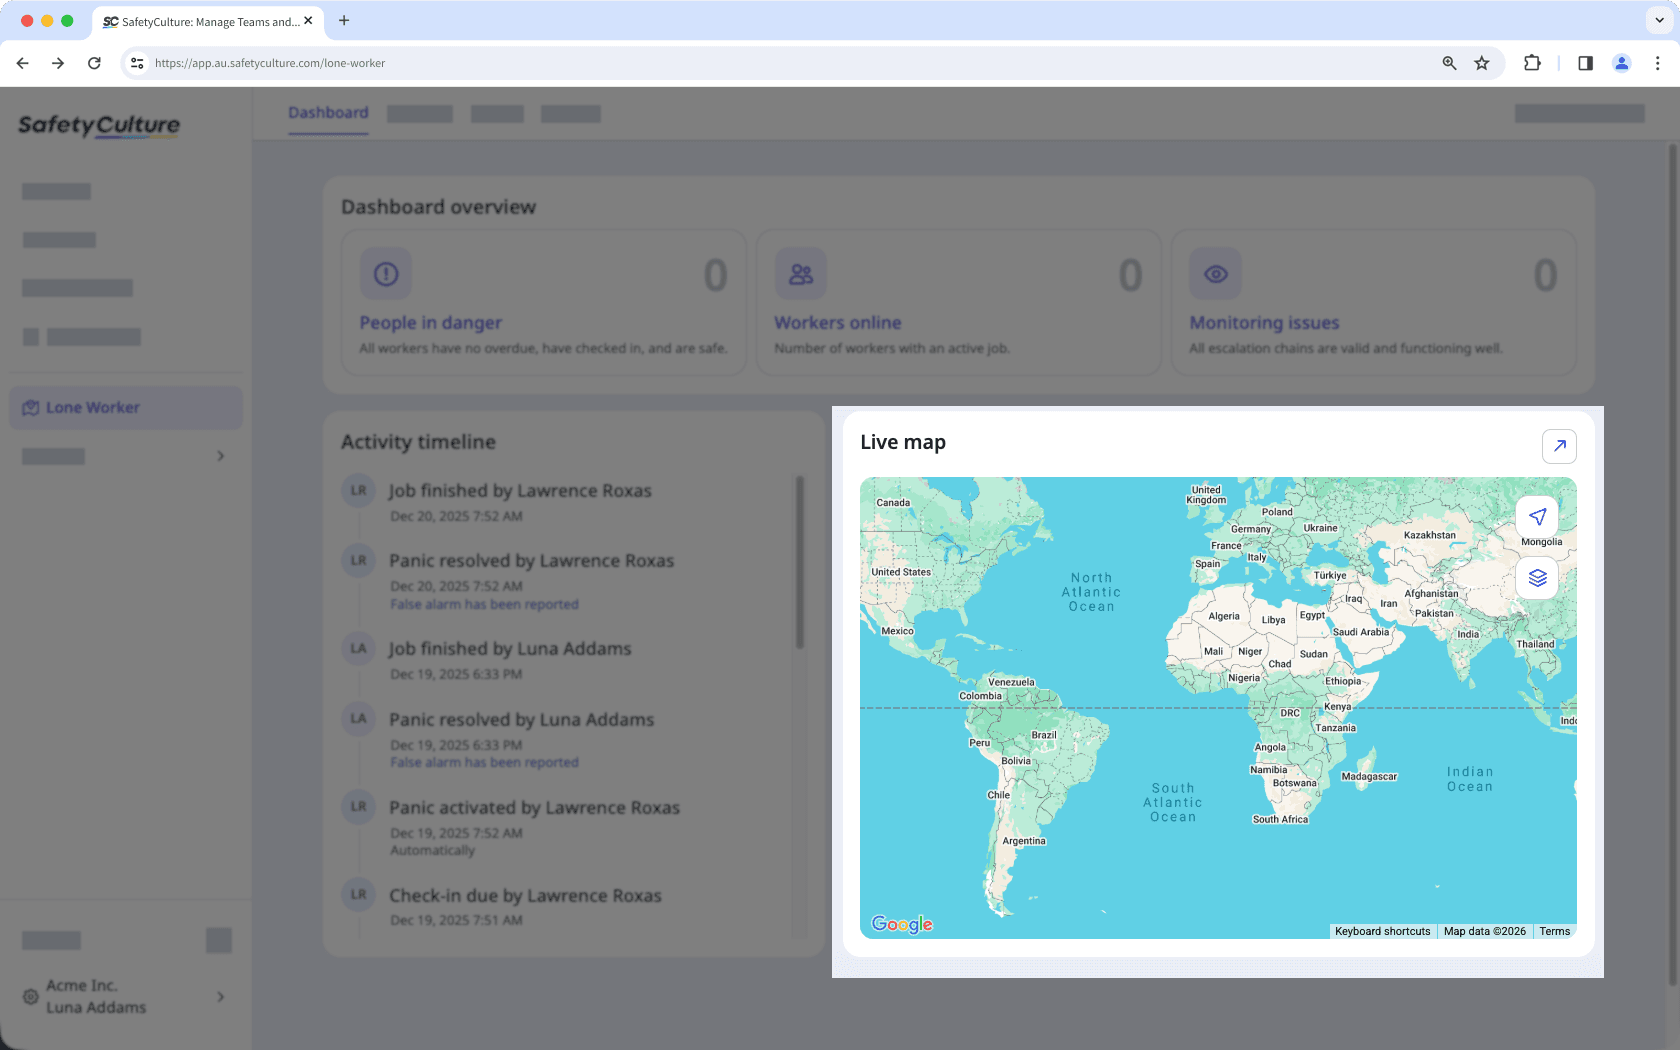Click the Lone Worker sidebar icon
This screenshot has width=1680, height=1050.
[x=31, y=407]
